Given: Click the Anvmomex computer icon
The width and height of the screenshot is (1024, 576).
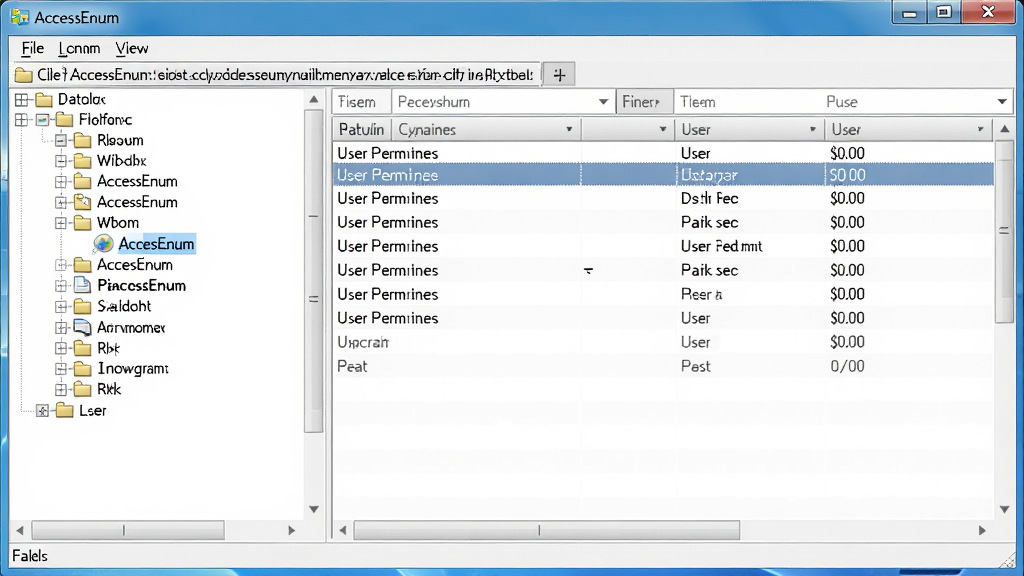Looking at the screenshot, I should click(82, 327).
